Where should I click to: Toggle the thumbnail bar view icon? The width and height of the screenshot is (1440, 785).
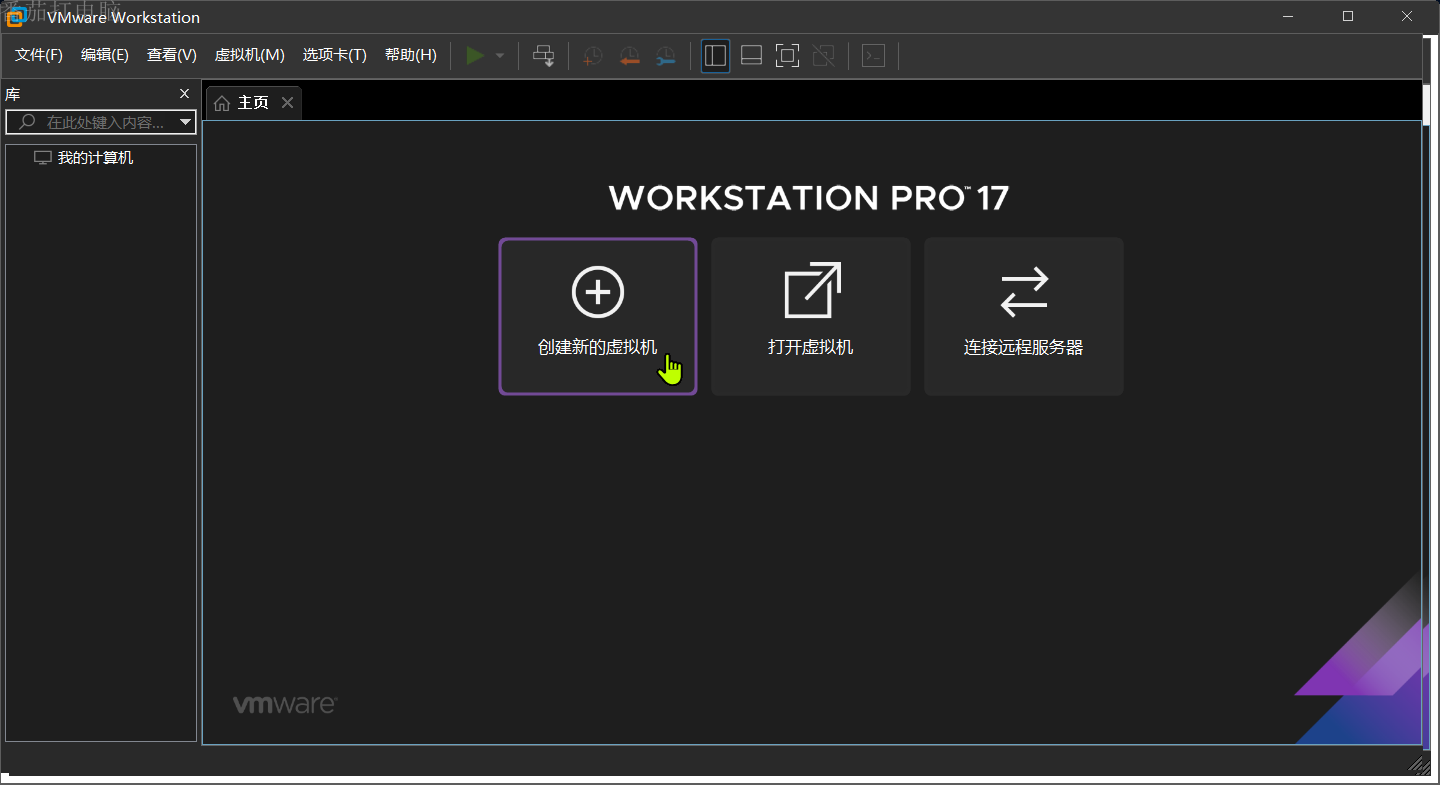(751, 56)
